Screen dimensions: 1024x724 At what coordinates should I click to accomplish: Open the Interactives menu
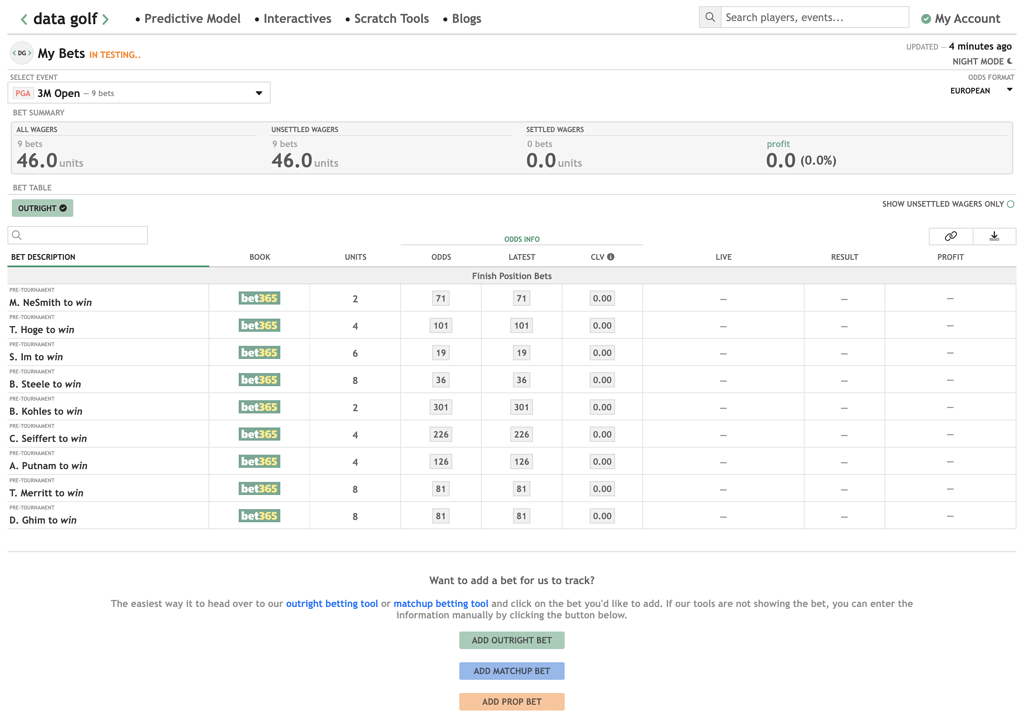coord(294,18)
